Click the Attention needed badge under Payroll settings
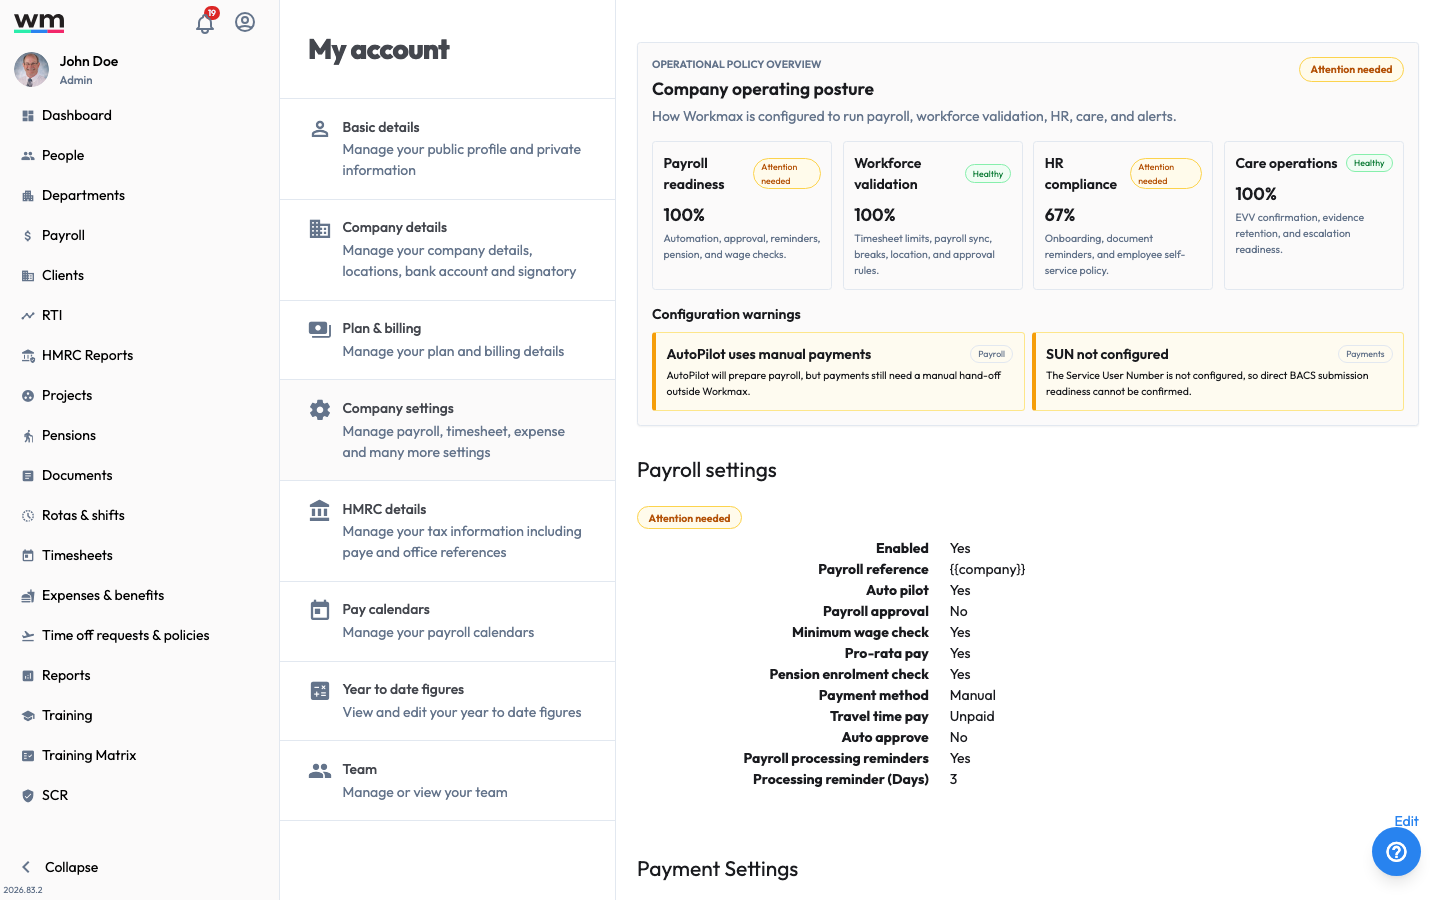Image resolution: width=1440 pixels, height=900 pixels. tap(689, 518)
